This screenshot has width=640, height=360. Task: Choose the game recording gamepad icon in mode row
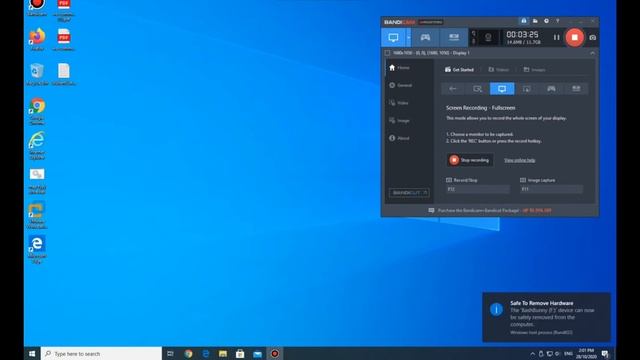pyautogui.click(x=551, y=89)
